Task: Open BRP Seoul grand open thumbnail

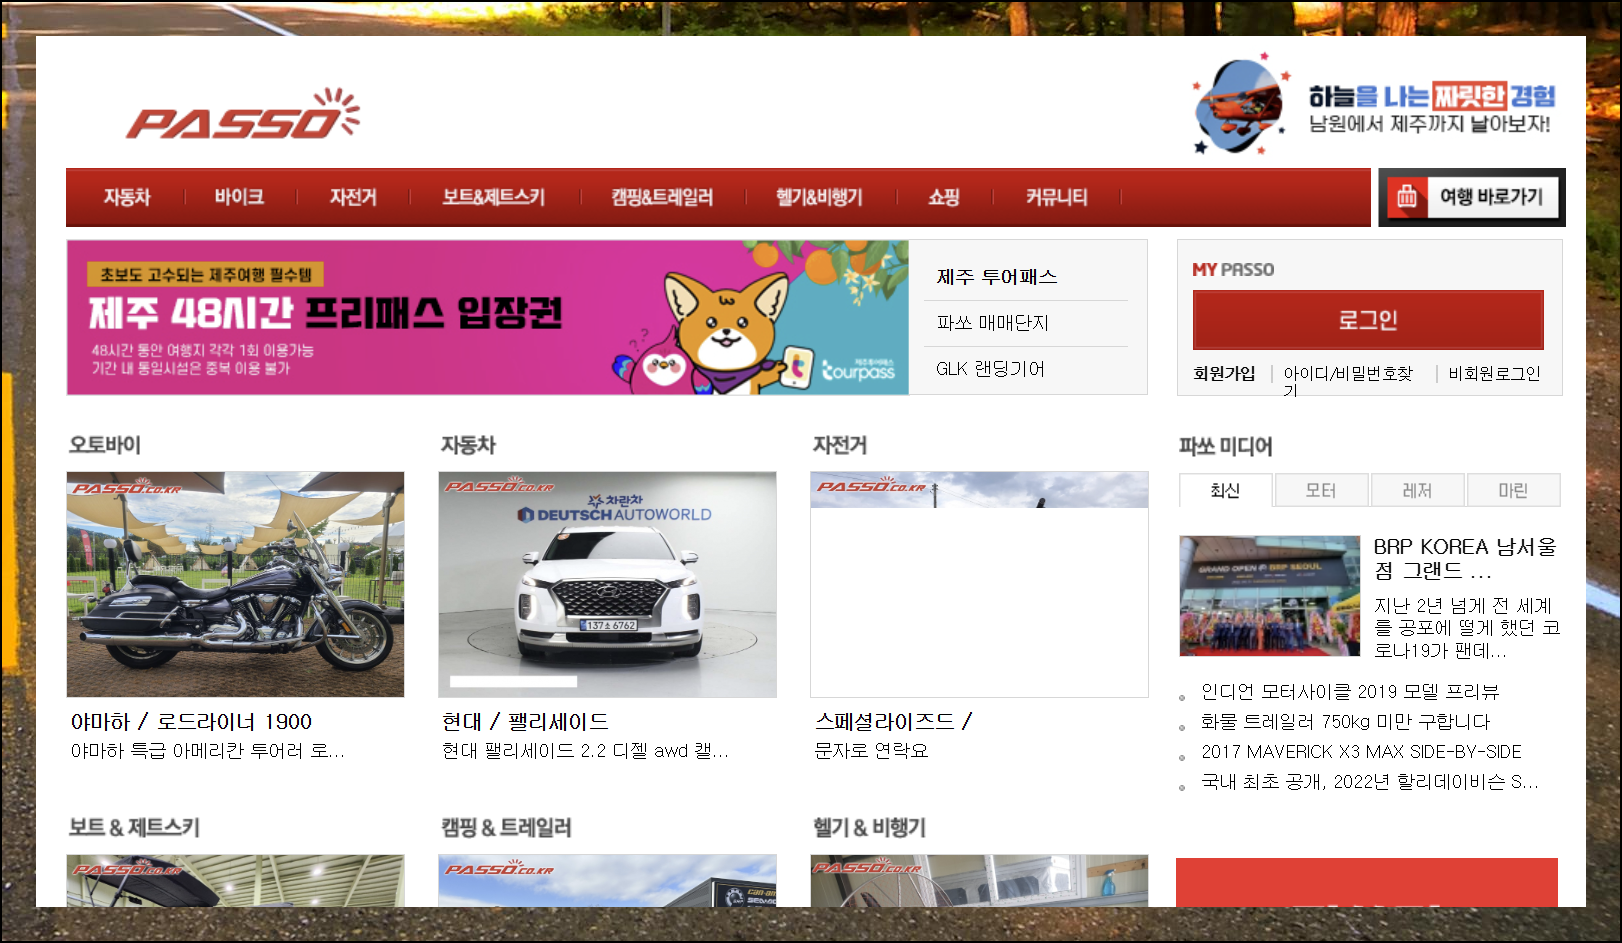Action: pyautogui.click(x=1270, y=596)
